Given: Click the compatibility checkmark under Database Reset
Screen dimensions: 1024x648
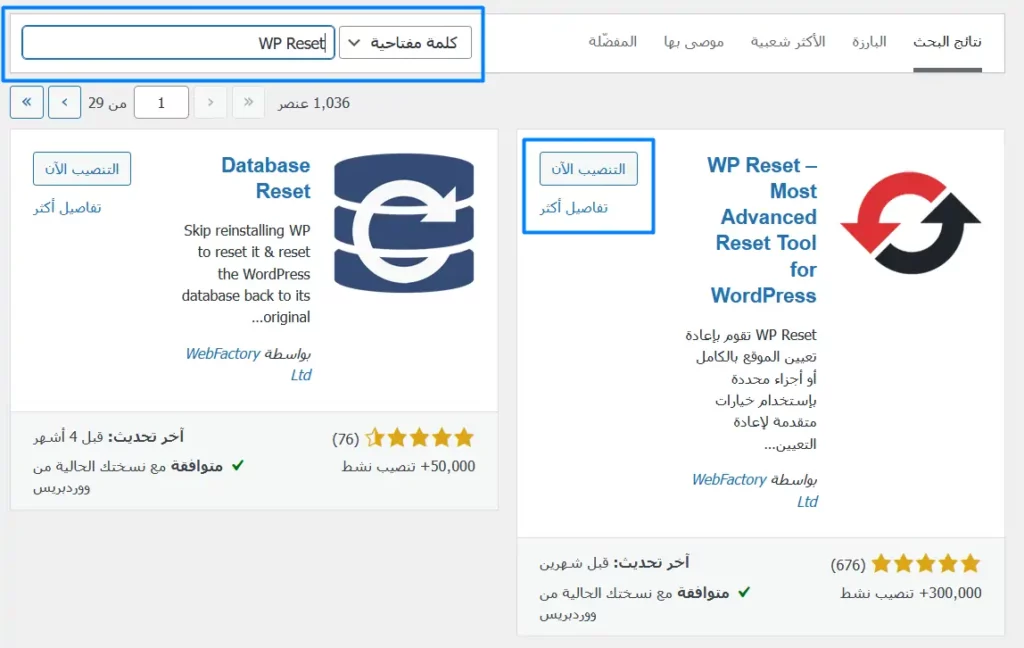Looking at the screenshot, I should tap(238, 466).
